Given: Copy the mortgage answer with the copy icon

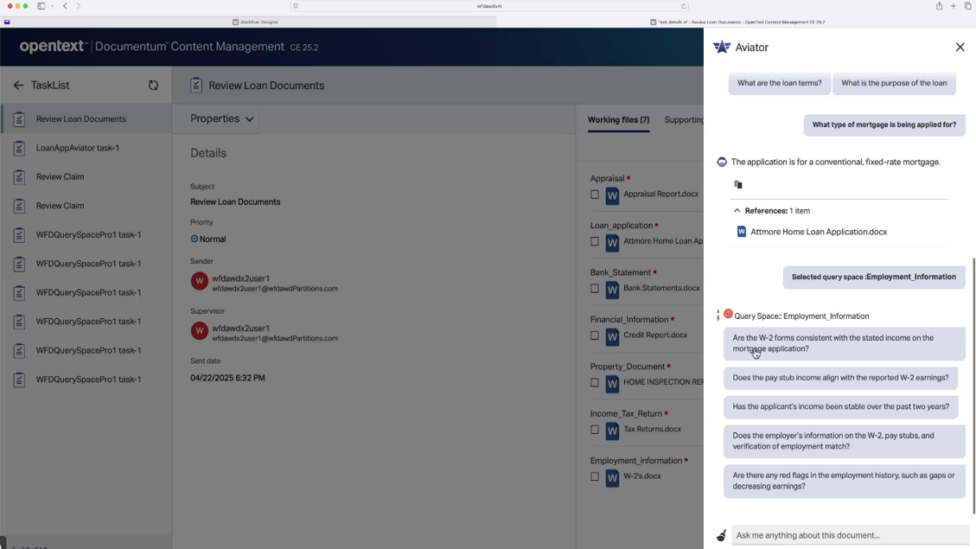Looking at the screenshot, I should [738, 184].
